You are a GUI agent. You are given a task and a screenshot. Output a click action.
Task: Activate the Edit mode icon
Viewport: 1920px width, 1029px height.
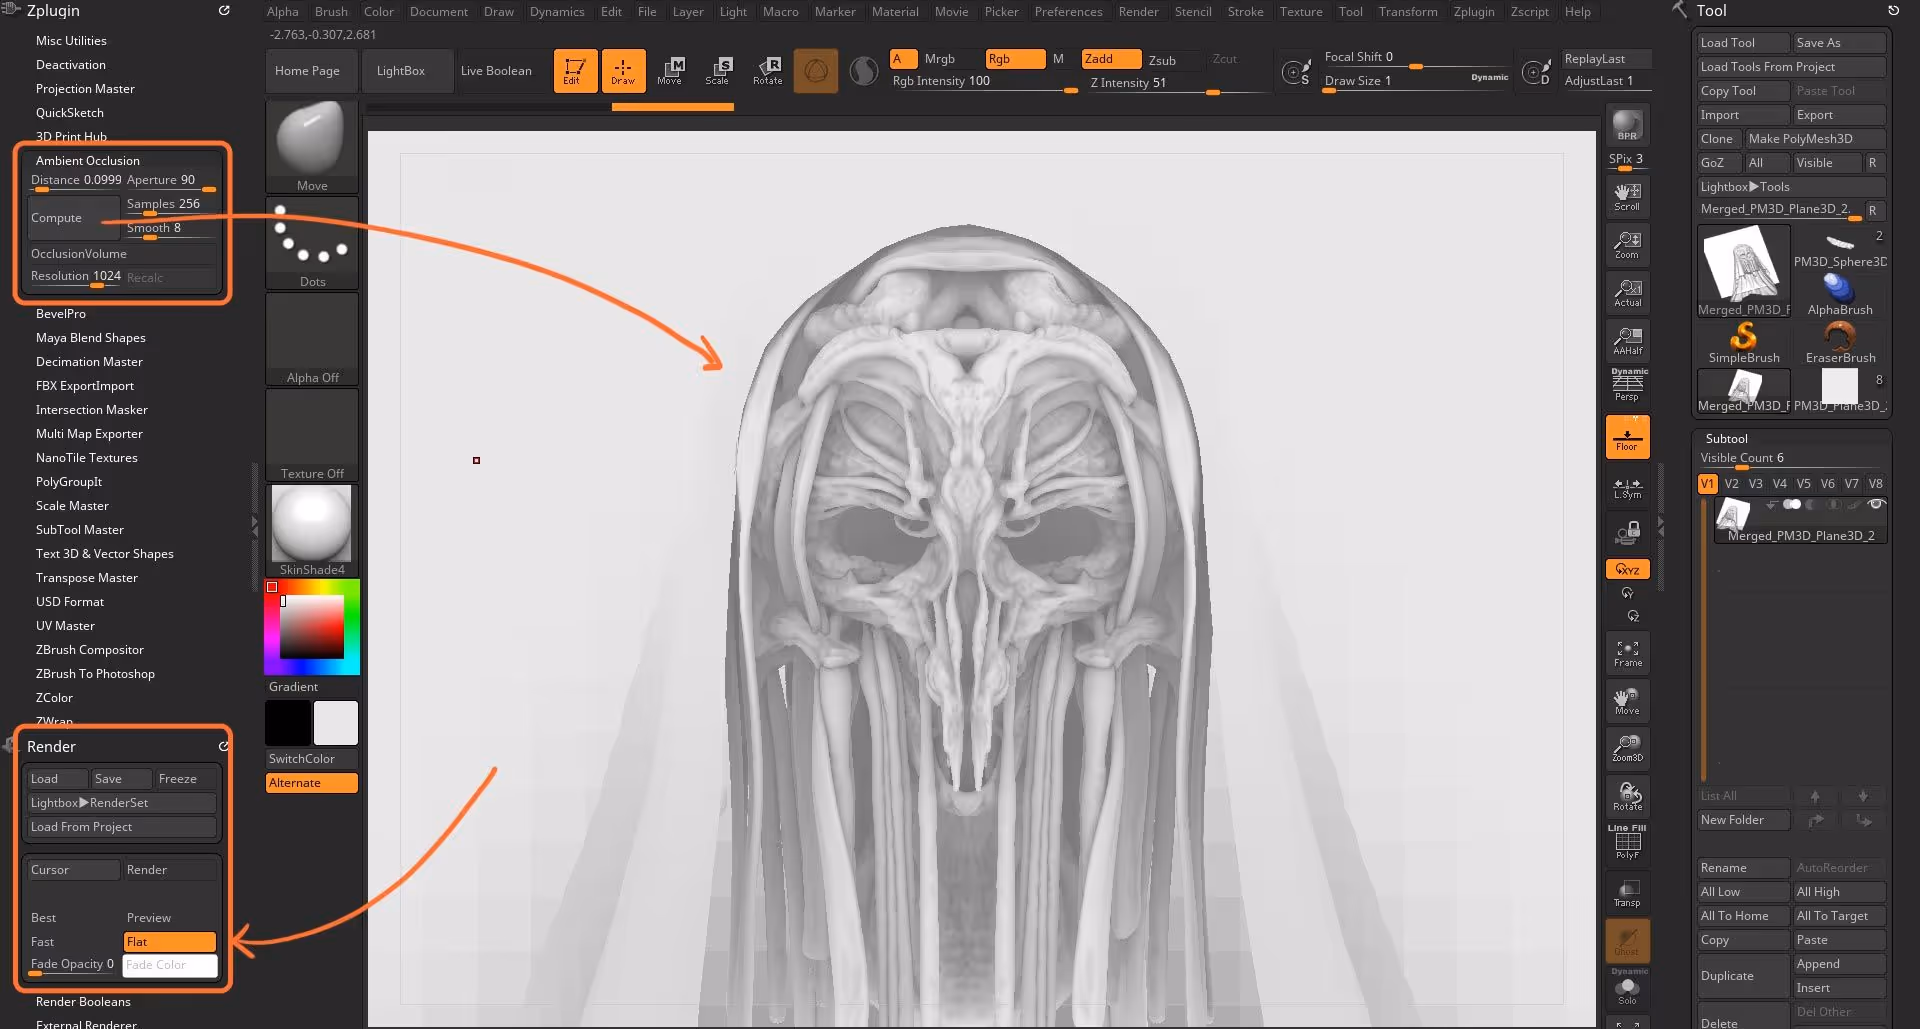(575, 71)
